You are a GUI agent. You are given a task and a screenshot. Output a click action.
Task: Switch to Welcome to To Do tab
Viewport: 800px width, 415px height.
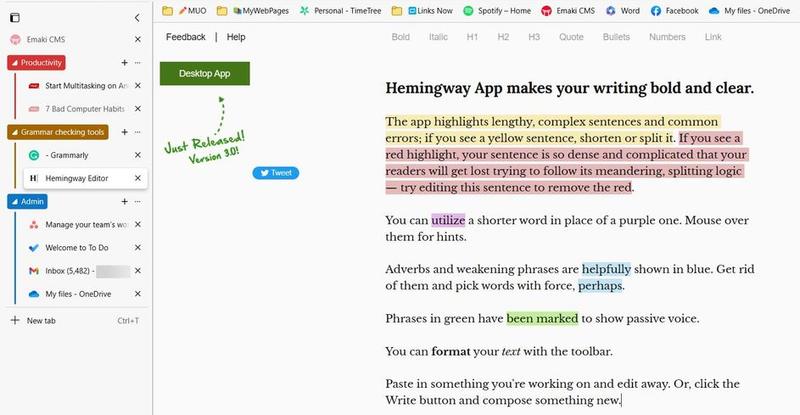(77, 248)
